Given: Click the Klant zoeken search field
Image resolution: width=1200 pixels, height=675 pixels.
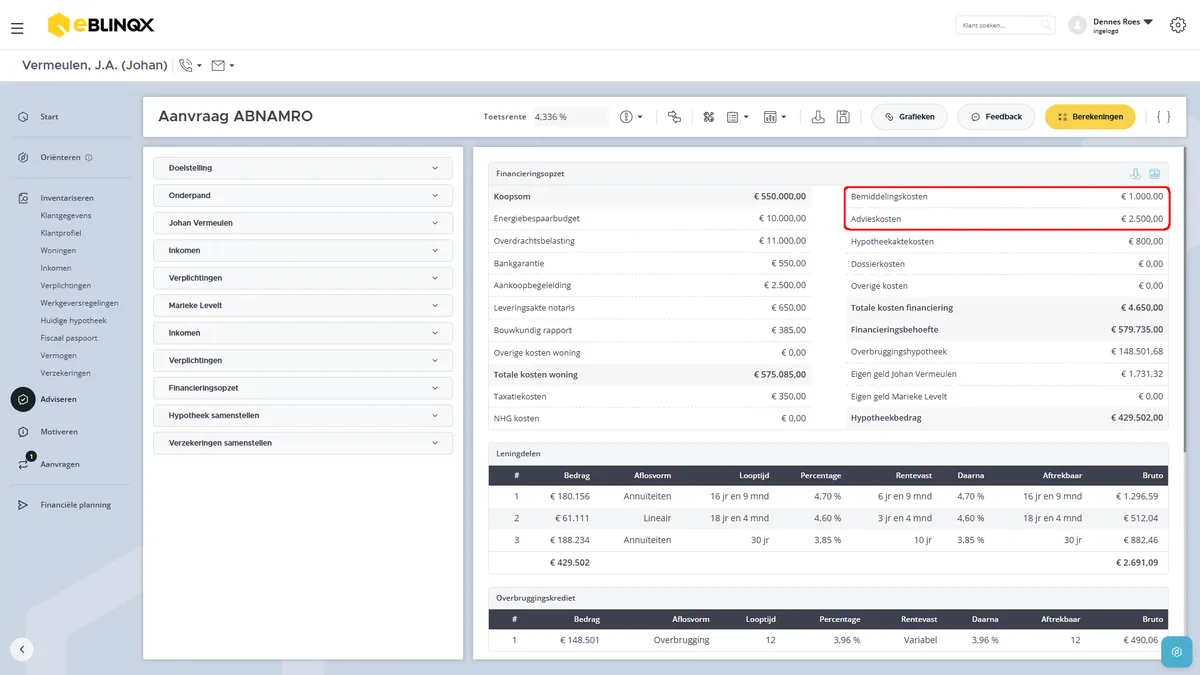Looking at the screenshot, I should click(1005, 25).
